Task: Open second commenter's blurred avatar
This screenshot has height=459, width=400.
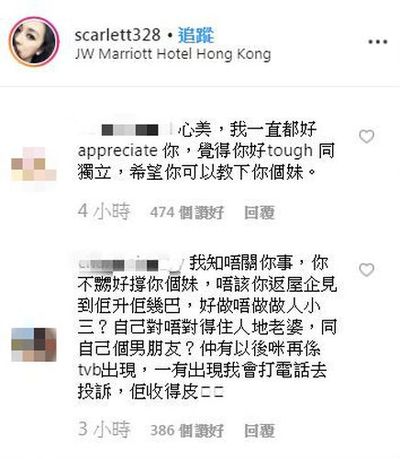Action: coord(34,345)
